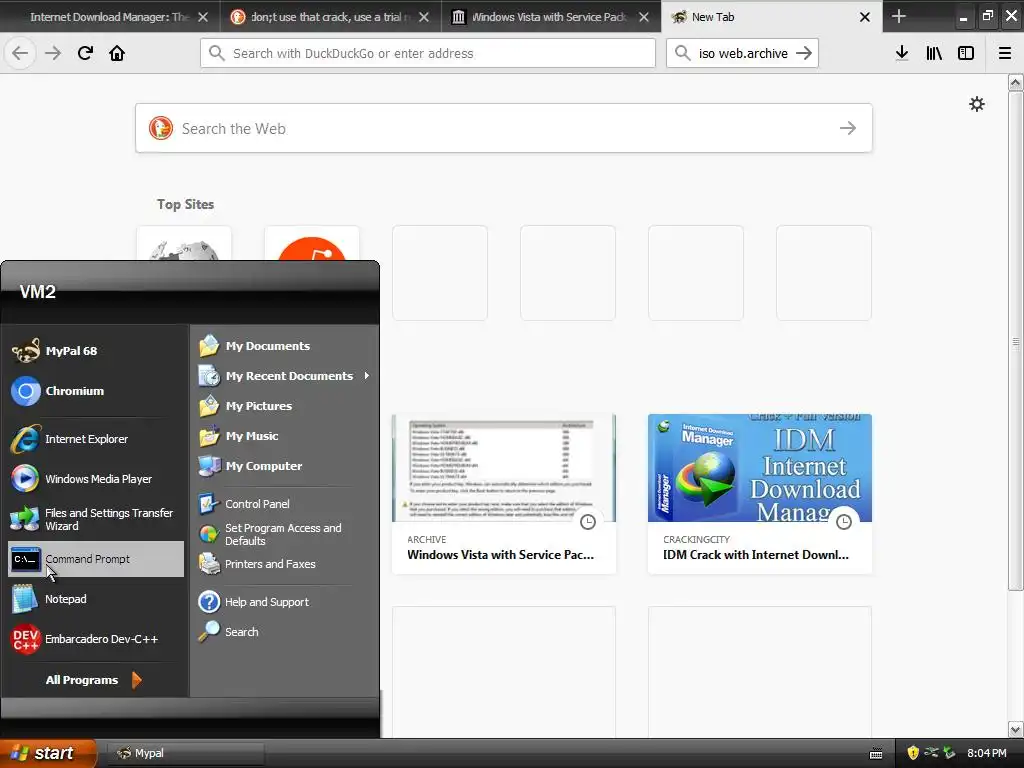Switch to Internet Download Manager tab
The width and height of the screenshot is (1024, 768).
point(108,16)
